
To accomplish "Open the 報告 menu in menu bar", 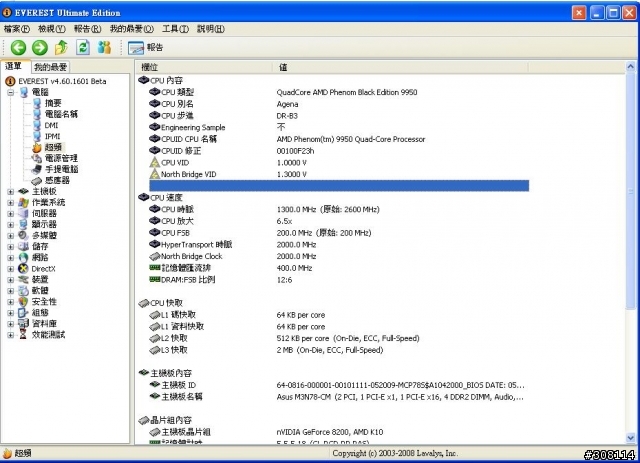I will click(x=87, y=29).
